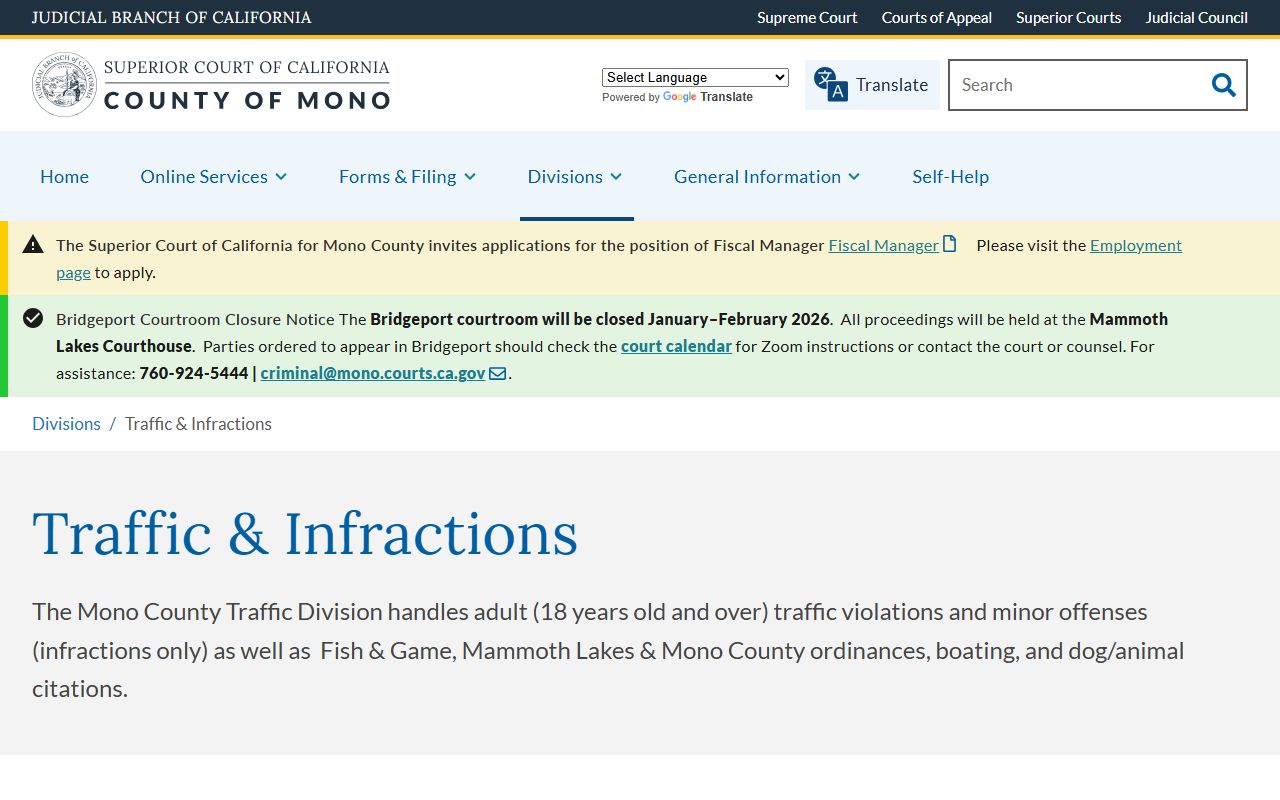The image size is (1280, 800).
Task: Expand the Divisions menu chevron
Action: [616, 177]
